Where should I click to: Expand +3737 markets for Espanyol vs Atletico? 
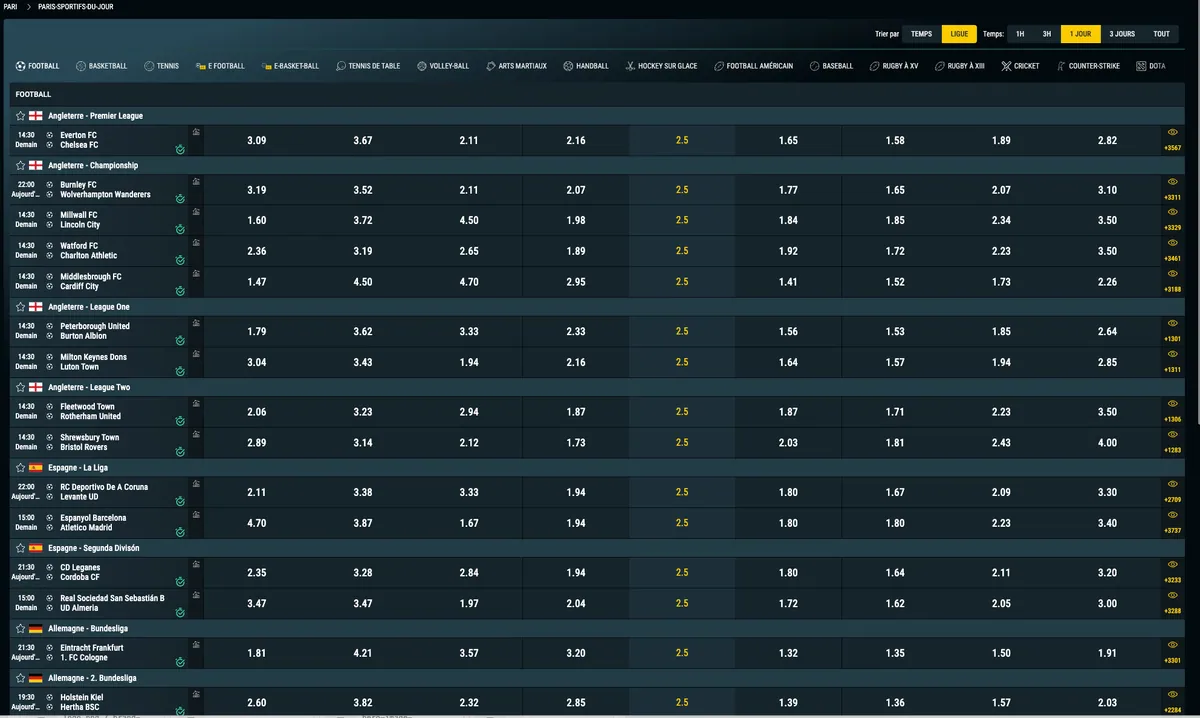pos(1173,531)
